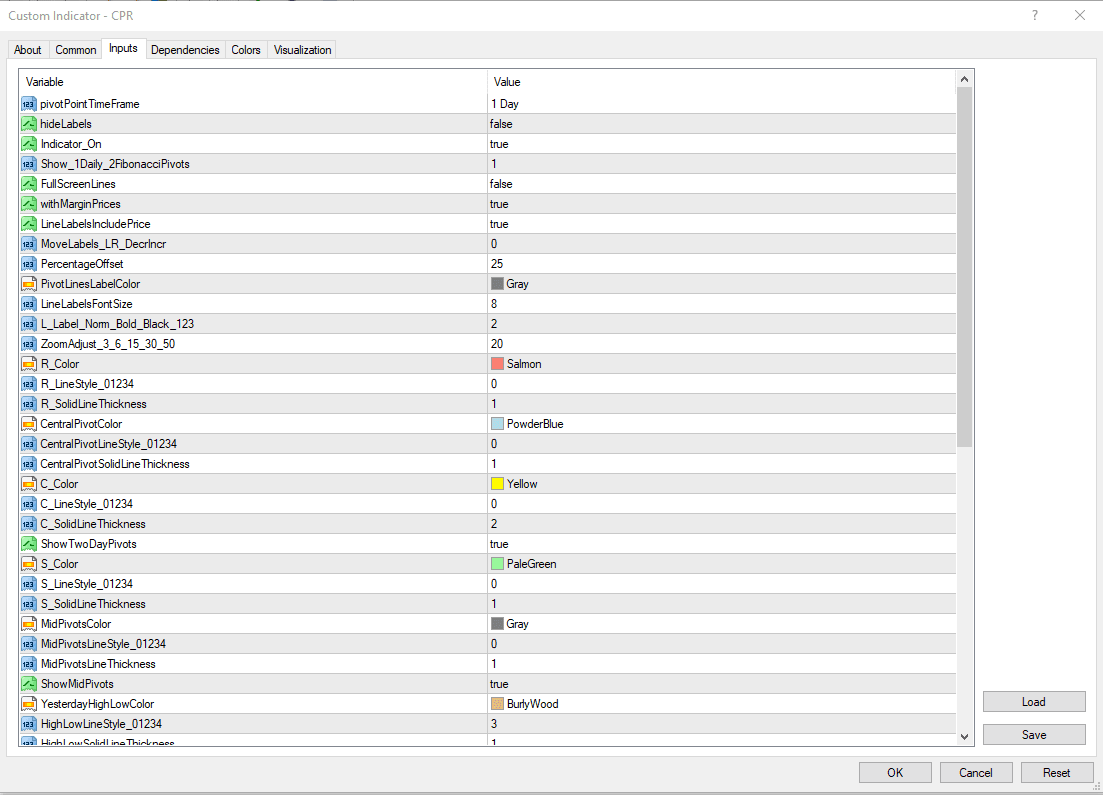Toggle the FullScreenLines false value

pos(720,184)
